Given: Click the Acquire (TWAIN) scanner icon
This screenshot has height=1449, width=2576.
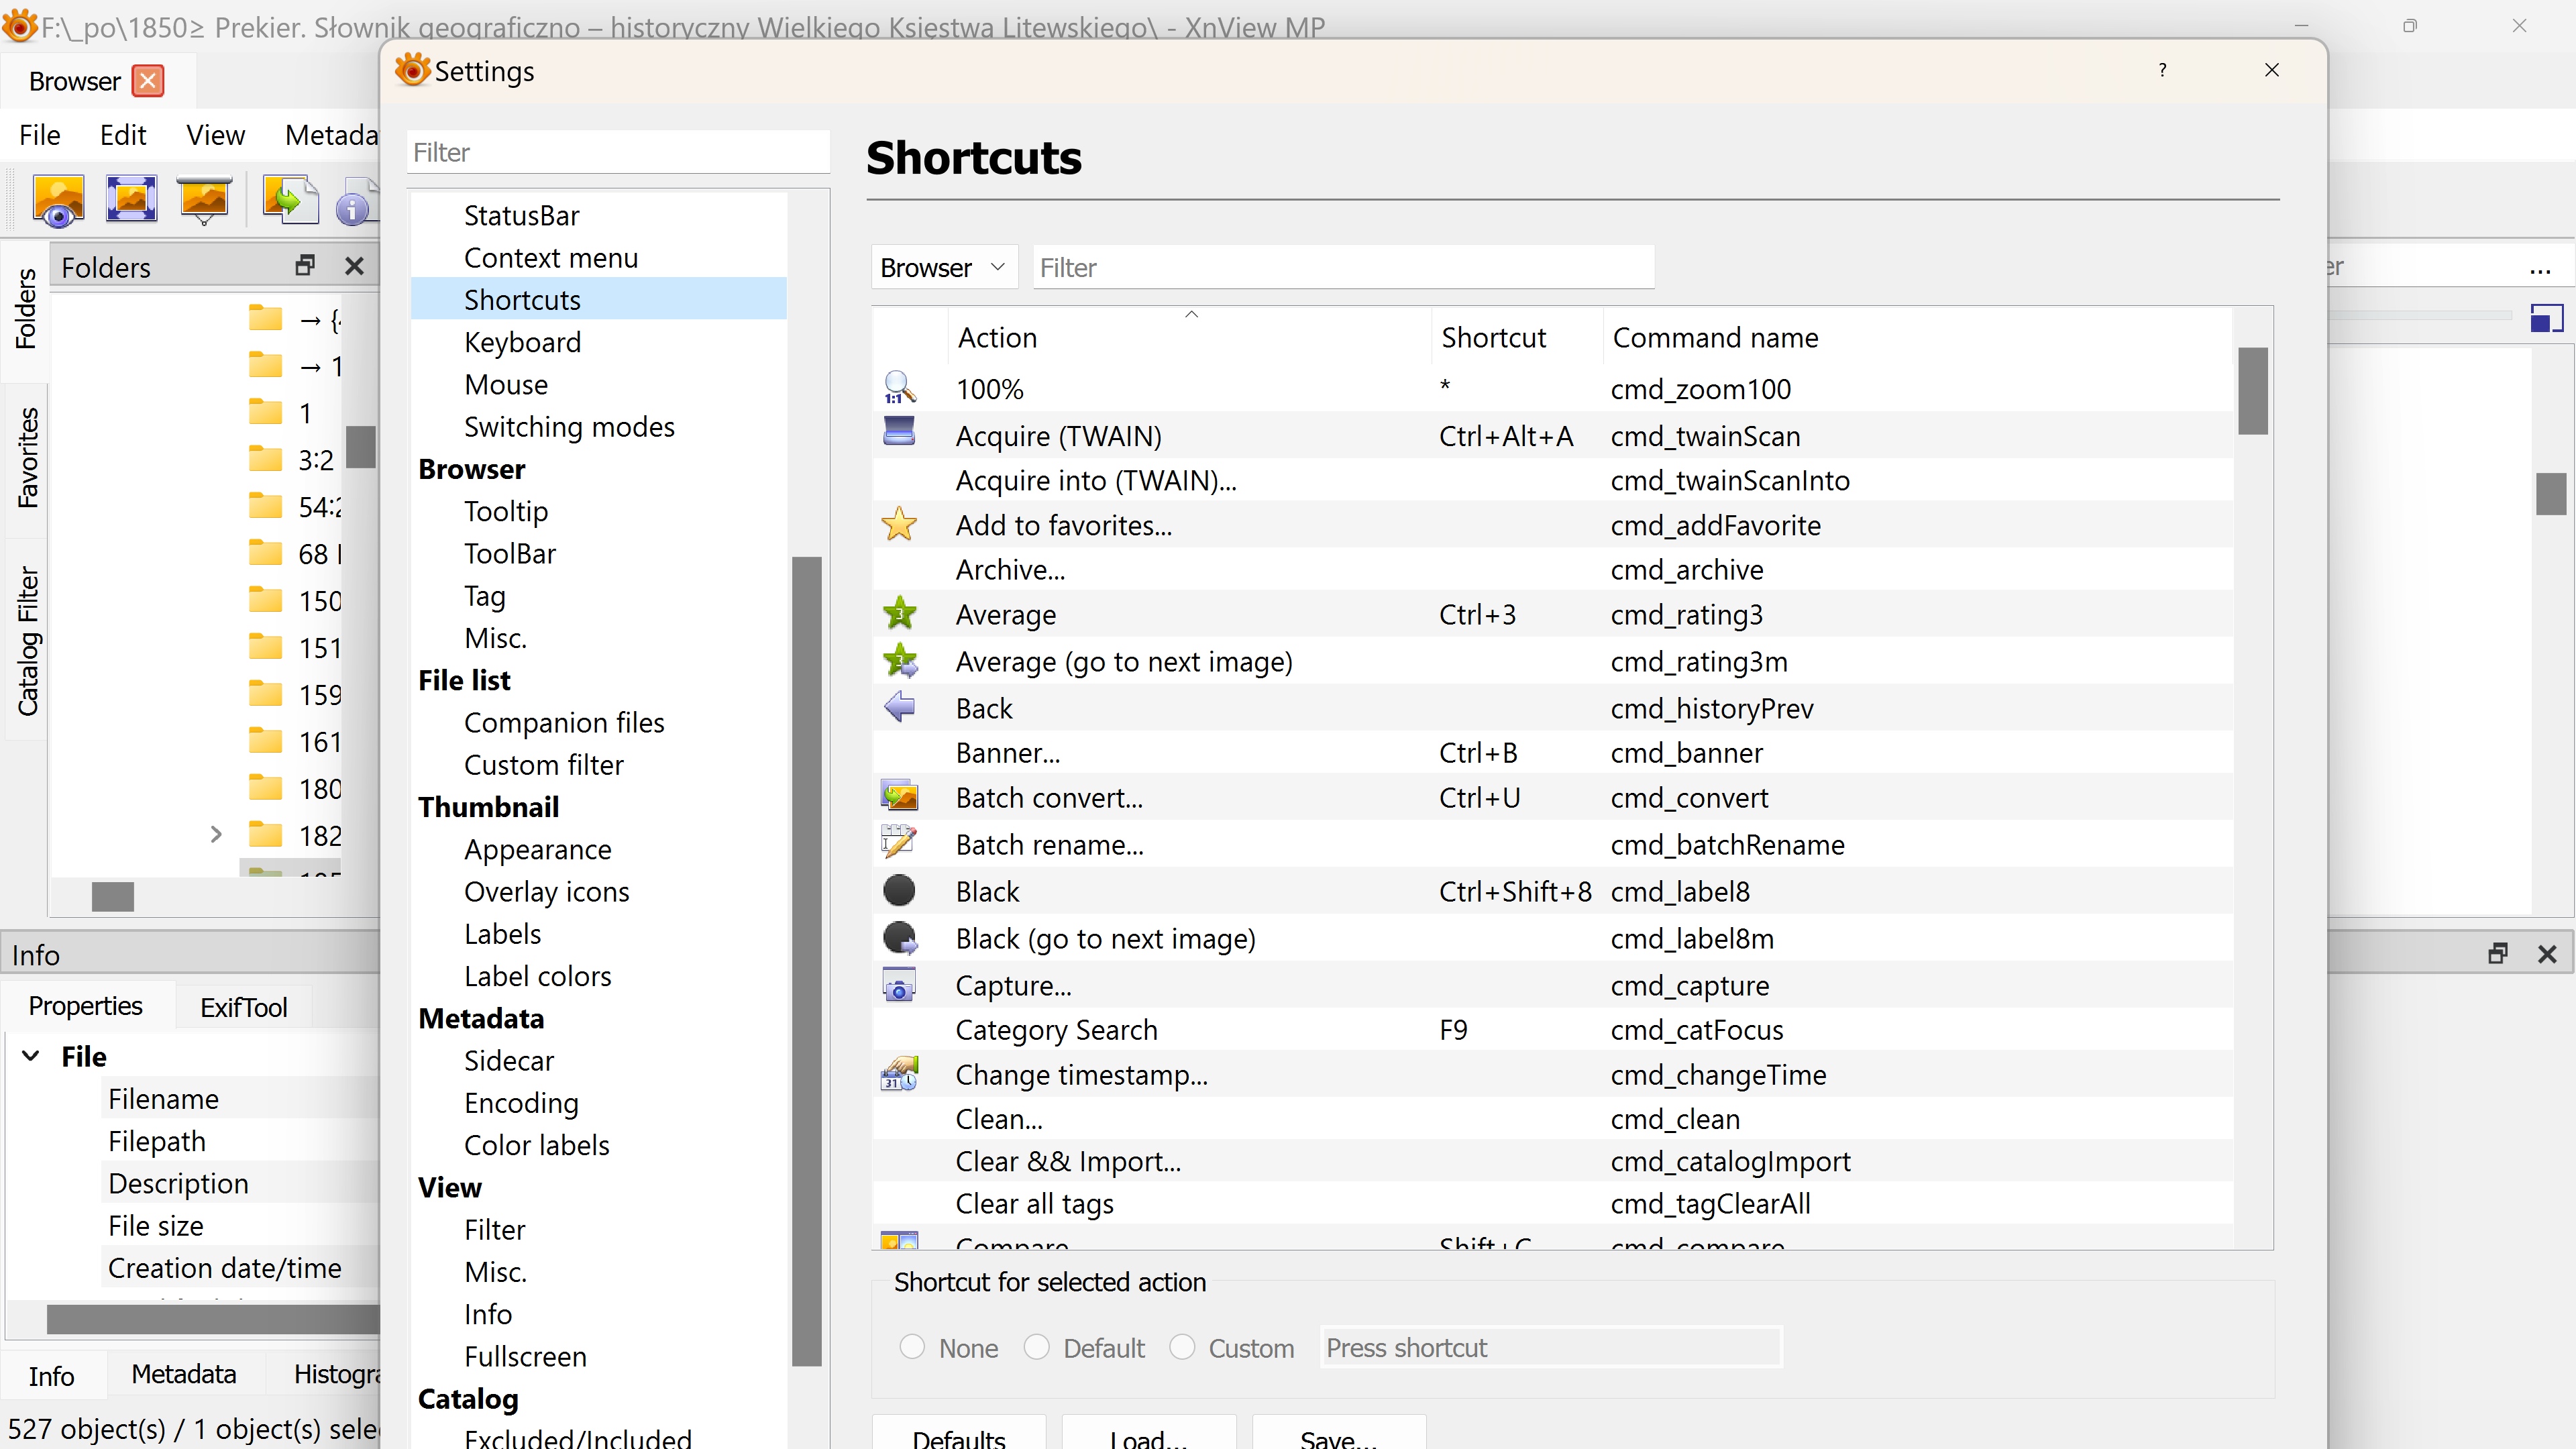Looking at the screenshot, I should (899, 433).
